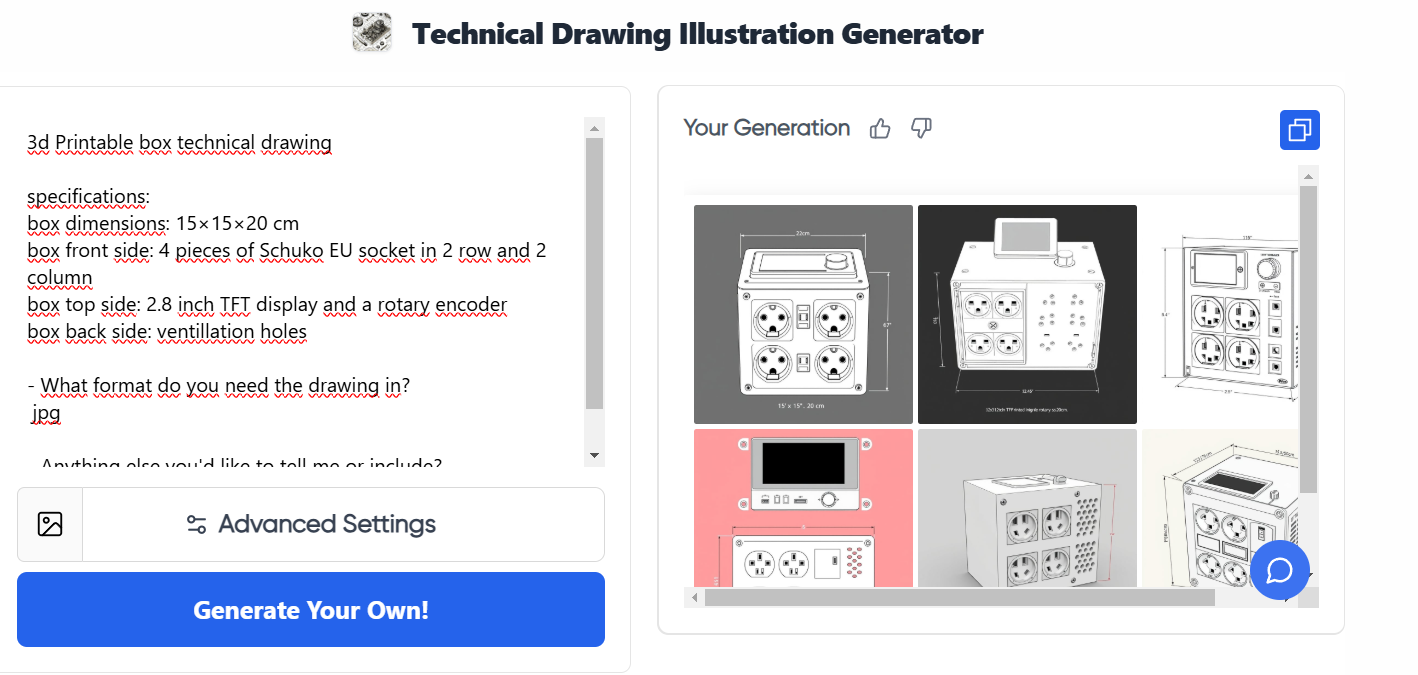Open the pink background drawing thumbnail
Screen dimensions: 1418x675
point(803,508)
